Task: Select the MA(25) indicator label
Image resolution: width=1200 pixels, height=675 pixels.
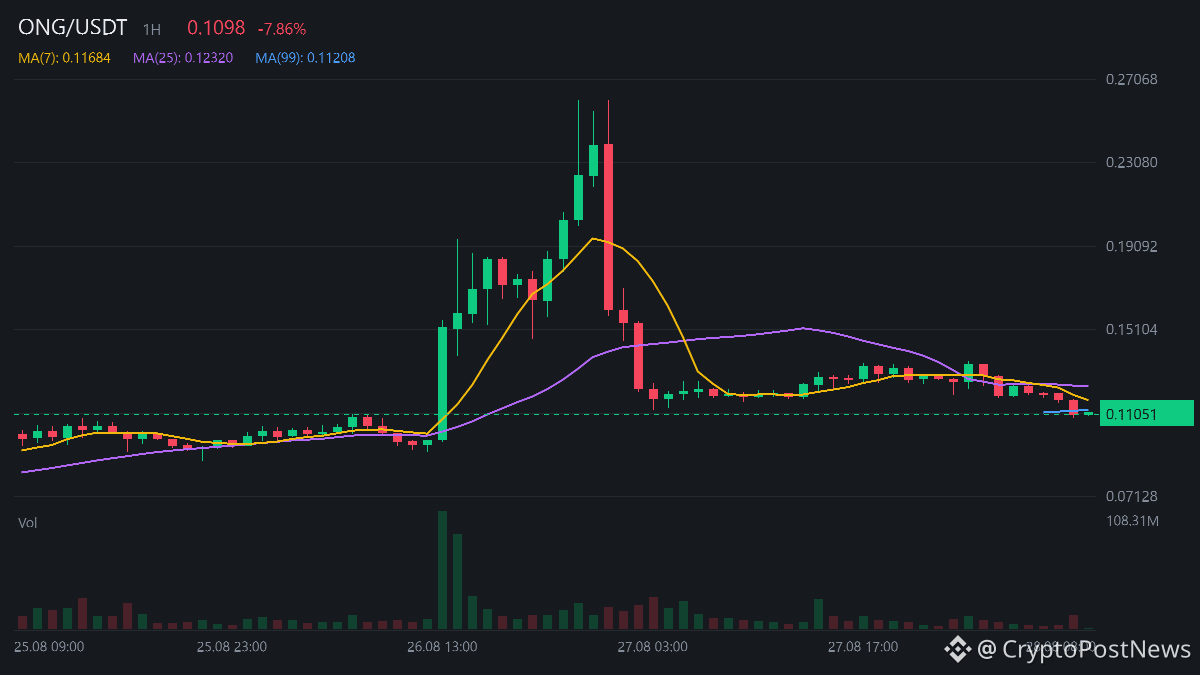Action: [x=183, y=58]
